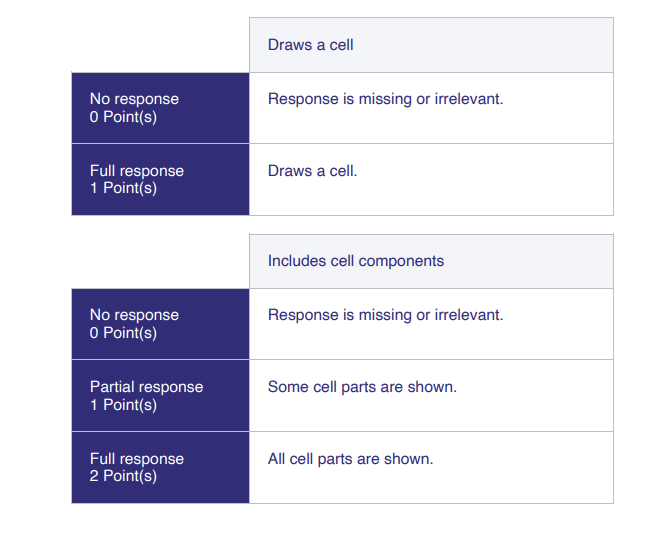Image resolution: width=668 pixels, height=540 pixels.
Task: Select the No response 0 Point(s) cell under Draws a cell
Action: (x=160, y=108)
